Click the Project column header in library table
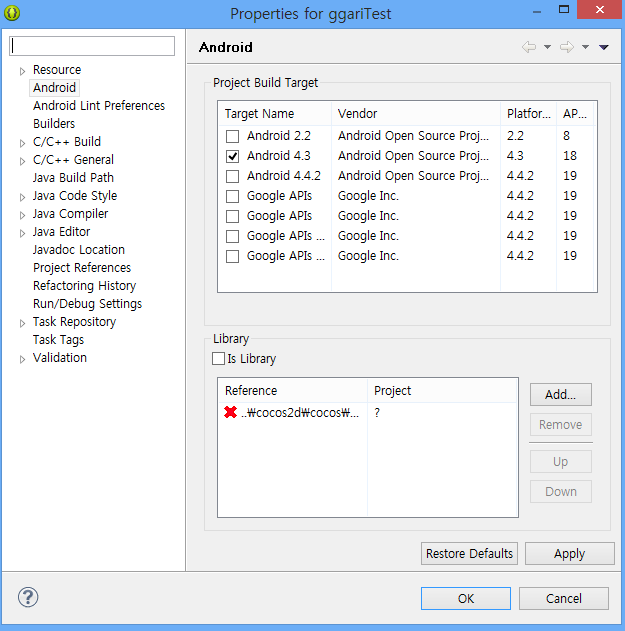 (x=442, y=391)
